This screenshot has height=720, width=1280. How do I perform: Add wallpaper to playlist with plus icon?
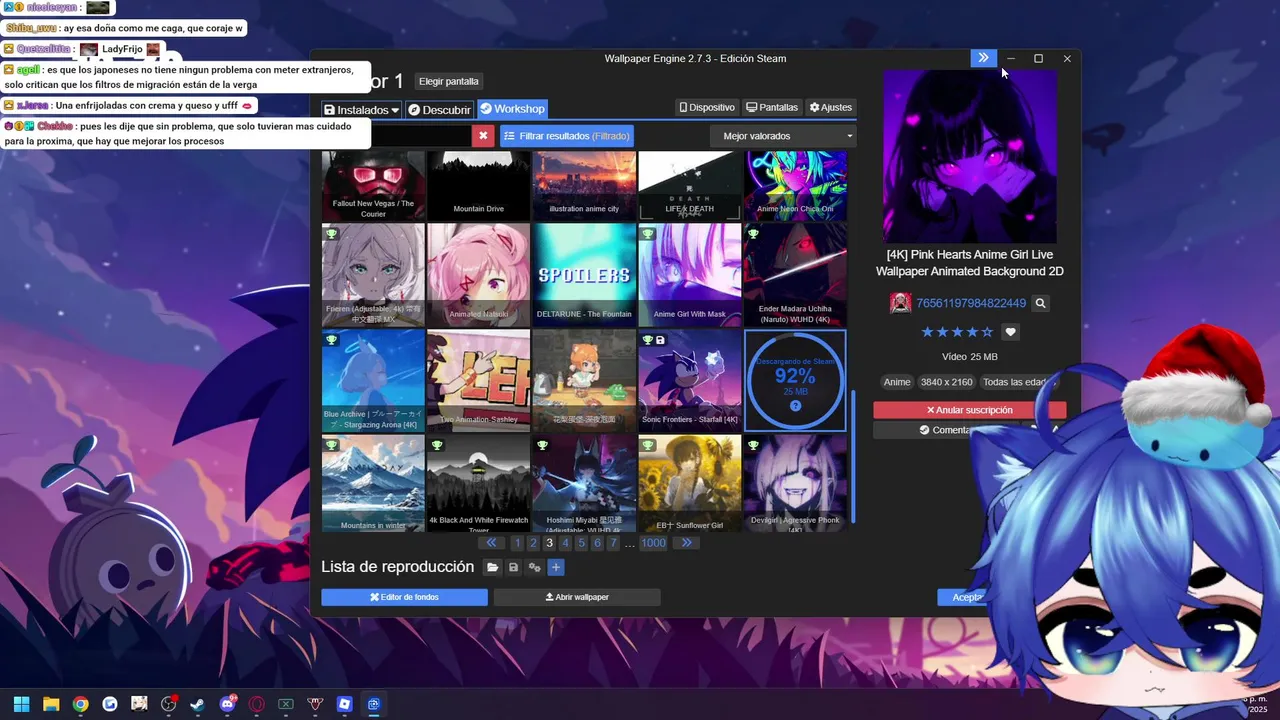click(x=556, y=568)
